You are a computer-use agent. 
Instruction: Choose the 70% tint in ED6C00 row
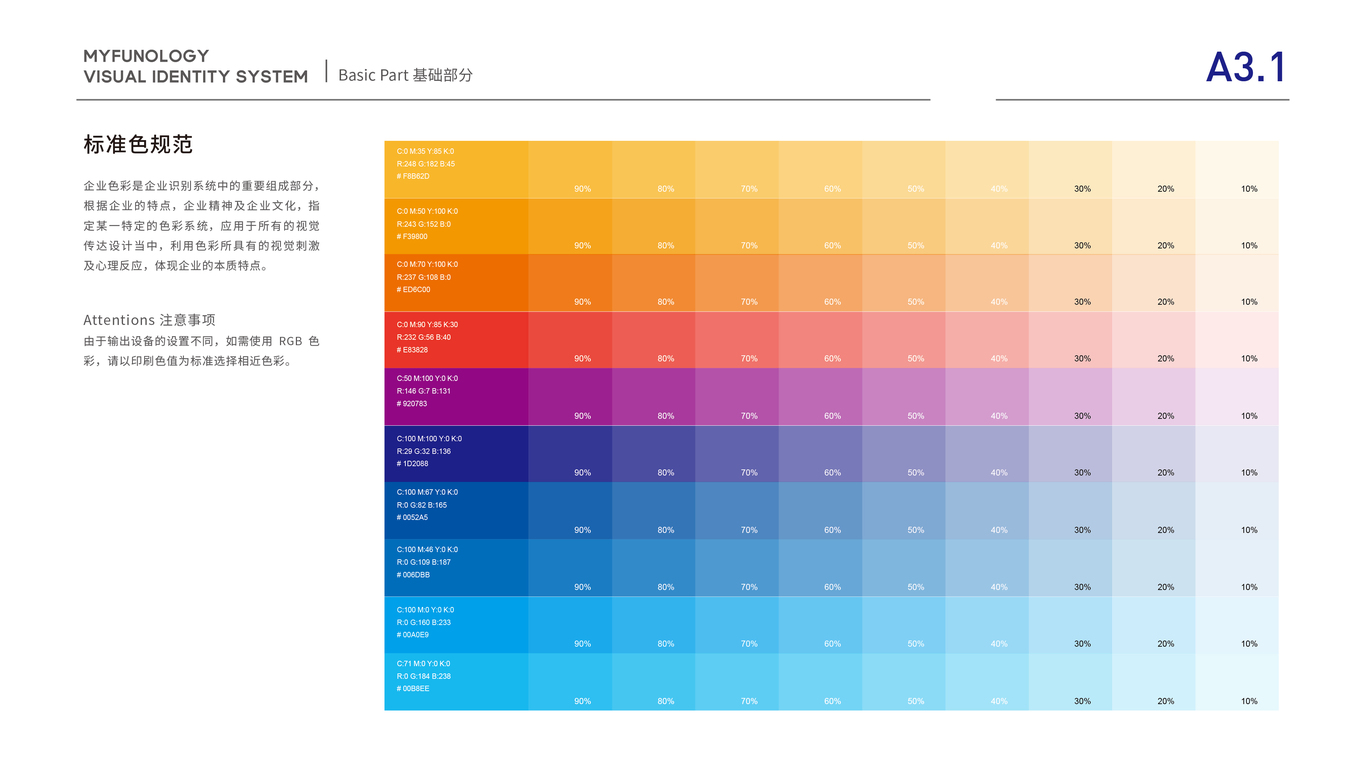(737, 283)
